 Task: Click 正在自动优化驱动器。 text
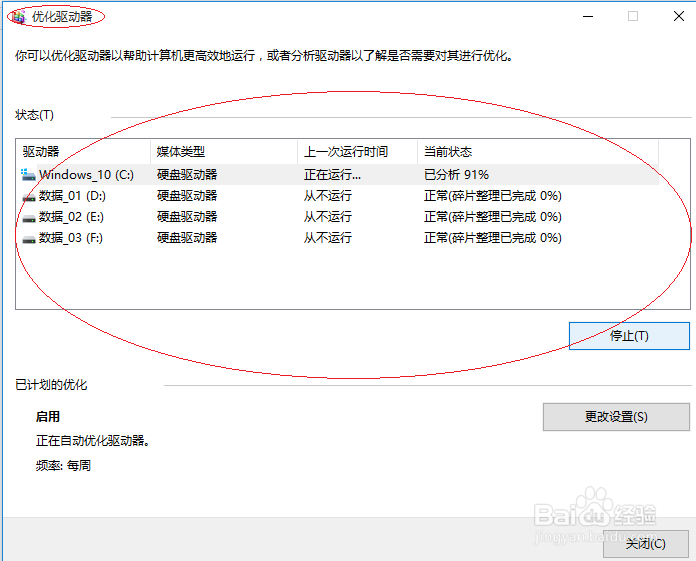point(93,441)
